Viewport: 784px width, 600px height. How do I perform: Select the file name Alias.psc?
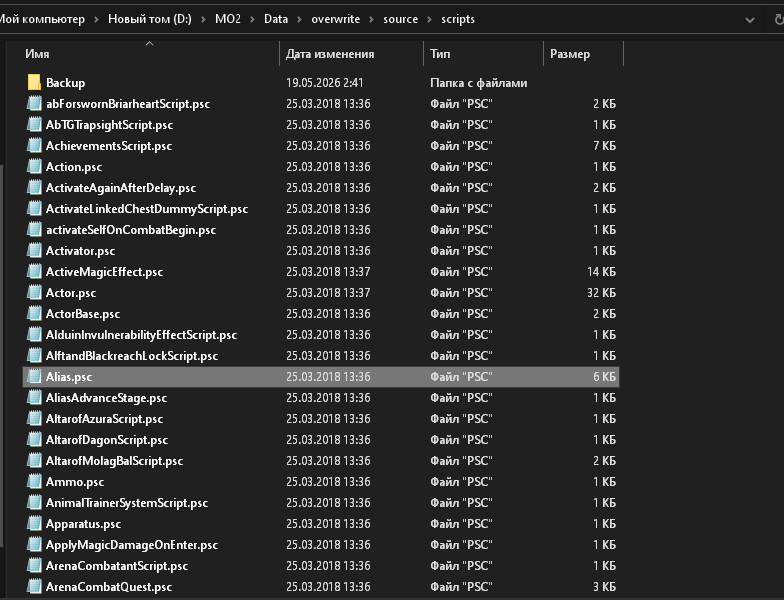[x=69, y=377]
